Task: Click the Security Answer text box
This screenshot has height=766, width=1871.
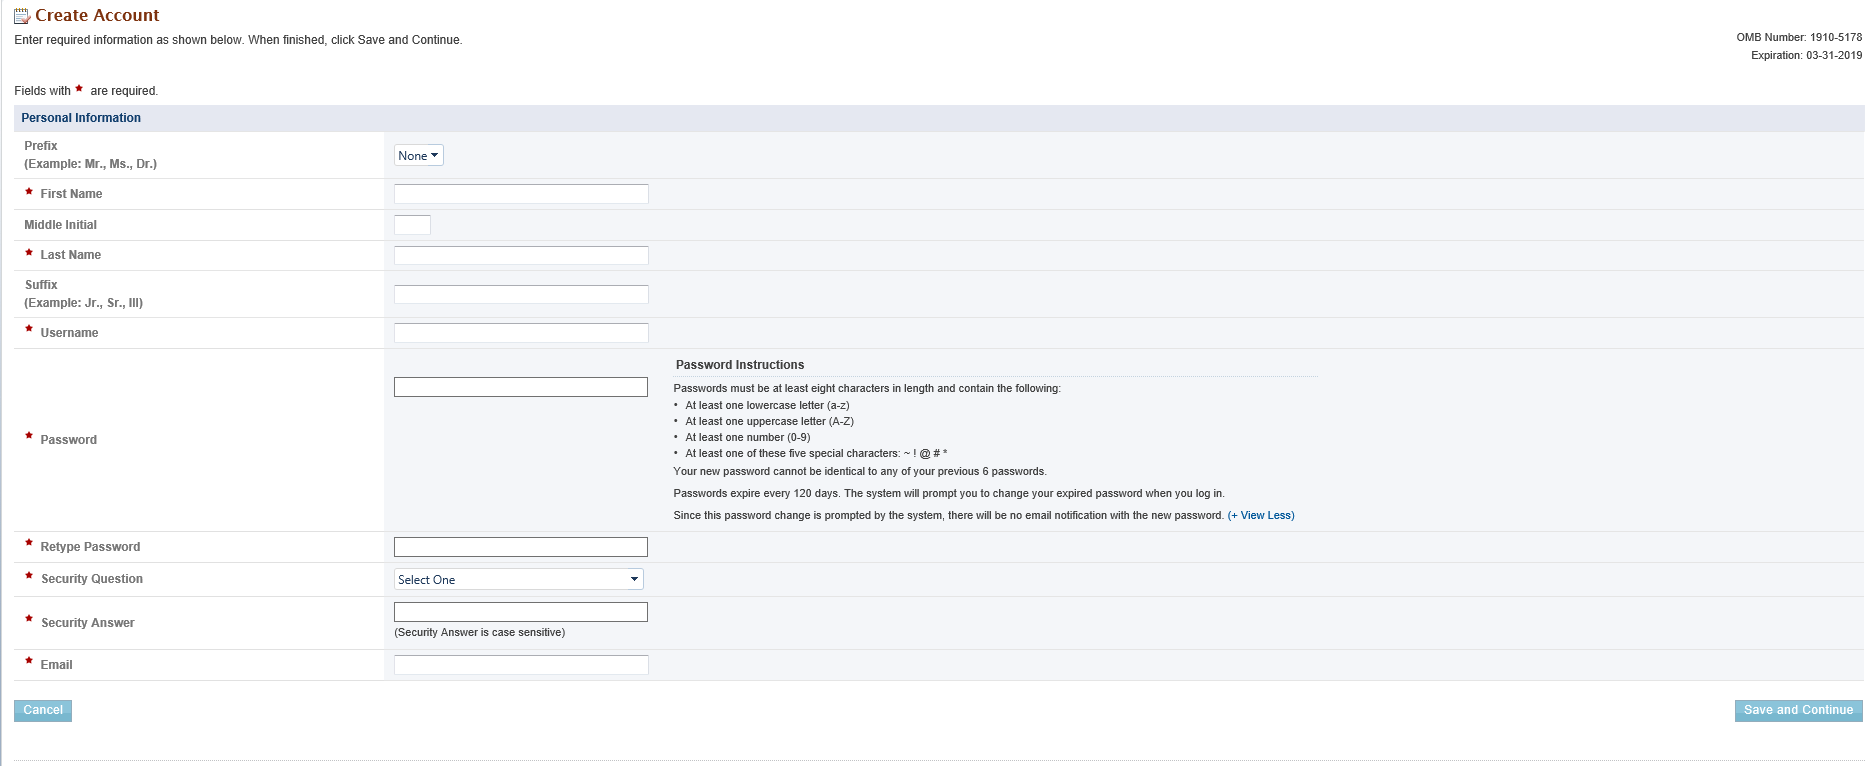Action: (521, 612)
